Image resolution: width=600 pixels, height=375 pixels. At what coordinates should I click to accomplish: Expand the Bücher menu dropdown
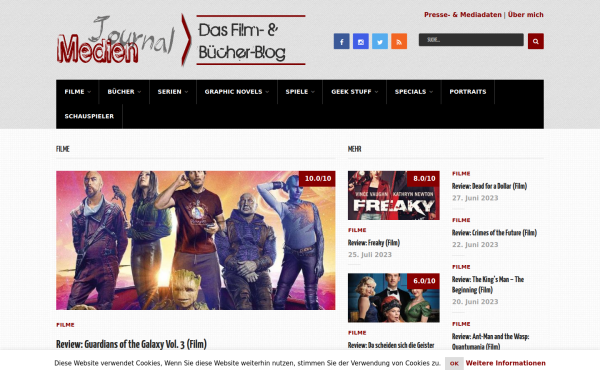pyautogui.click(x=124, y=92)
